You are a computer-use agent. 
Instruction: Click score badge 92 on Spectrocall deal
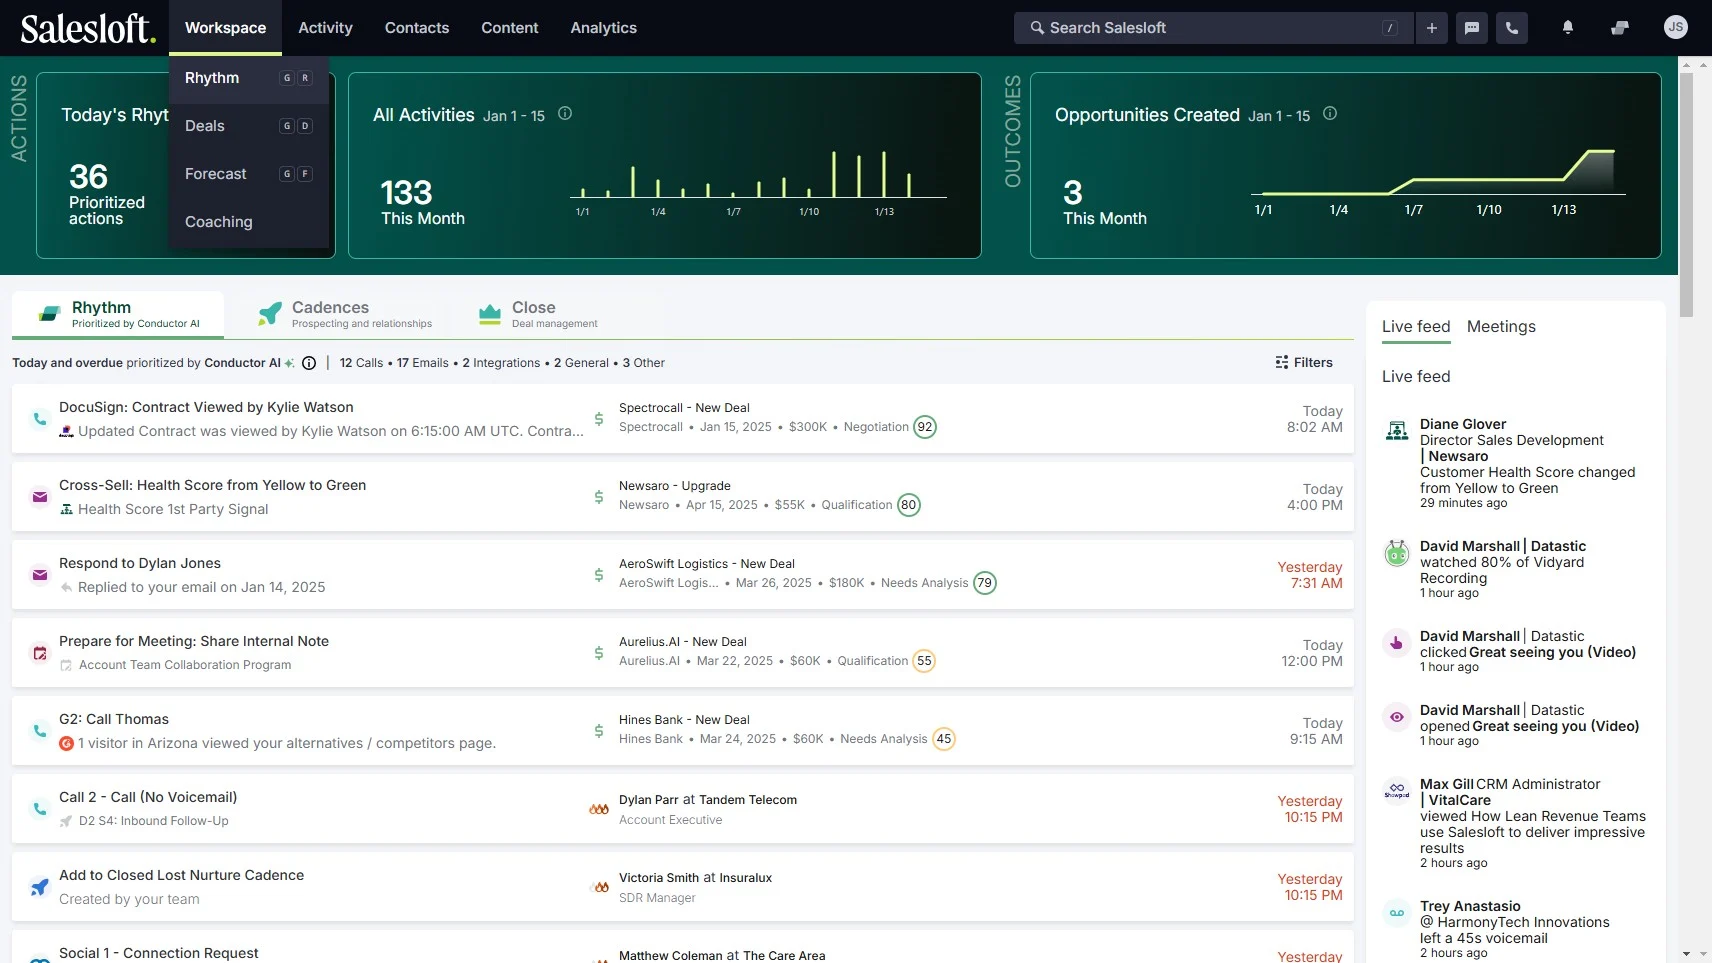pos(925,427)
